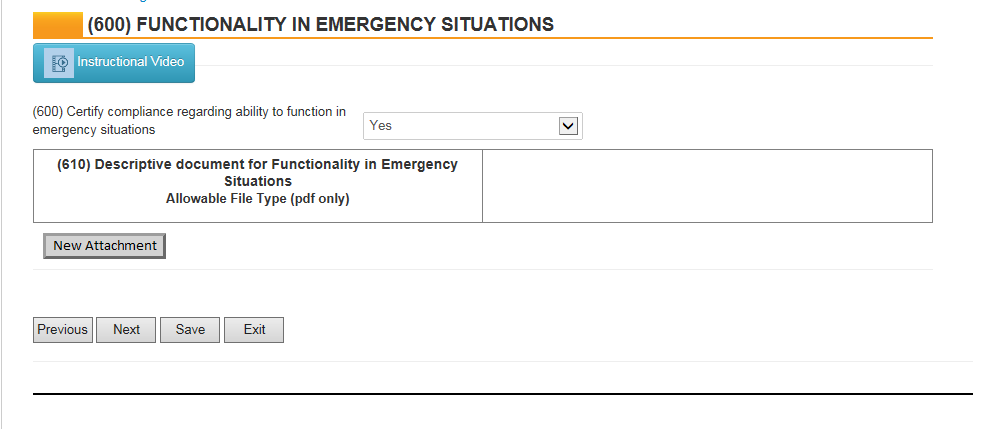Open the Instructional Video button label

(130, 62)
